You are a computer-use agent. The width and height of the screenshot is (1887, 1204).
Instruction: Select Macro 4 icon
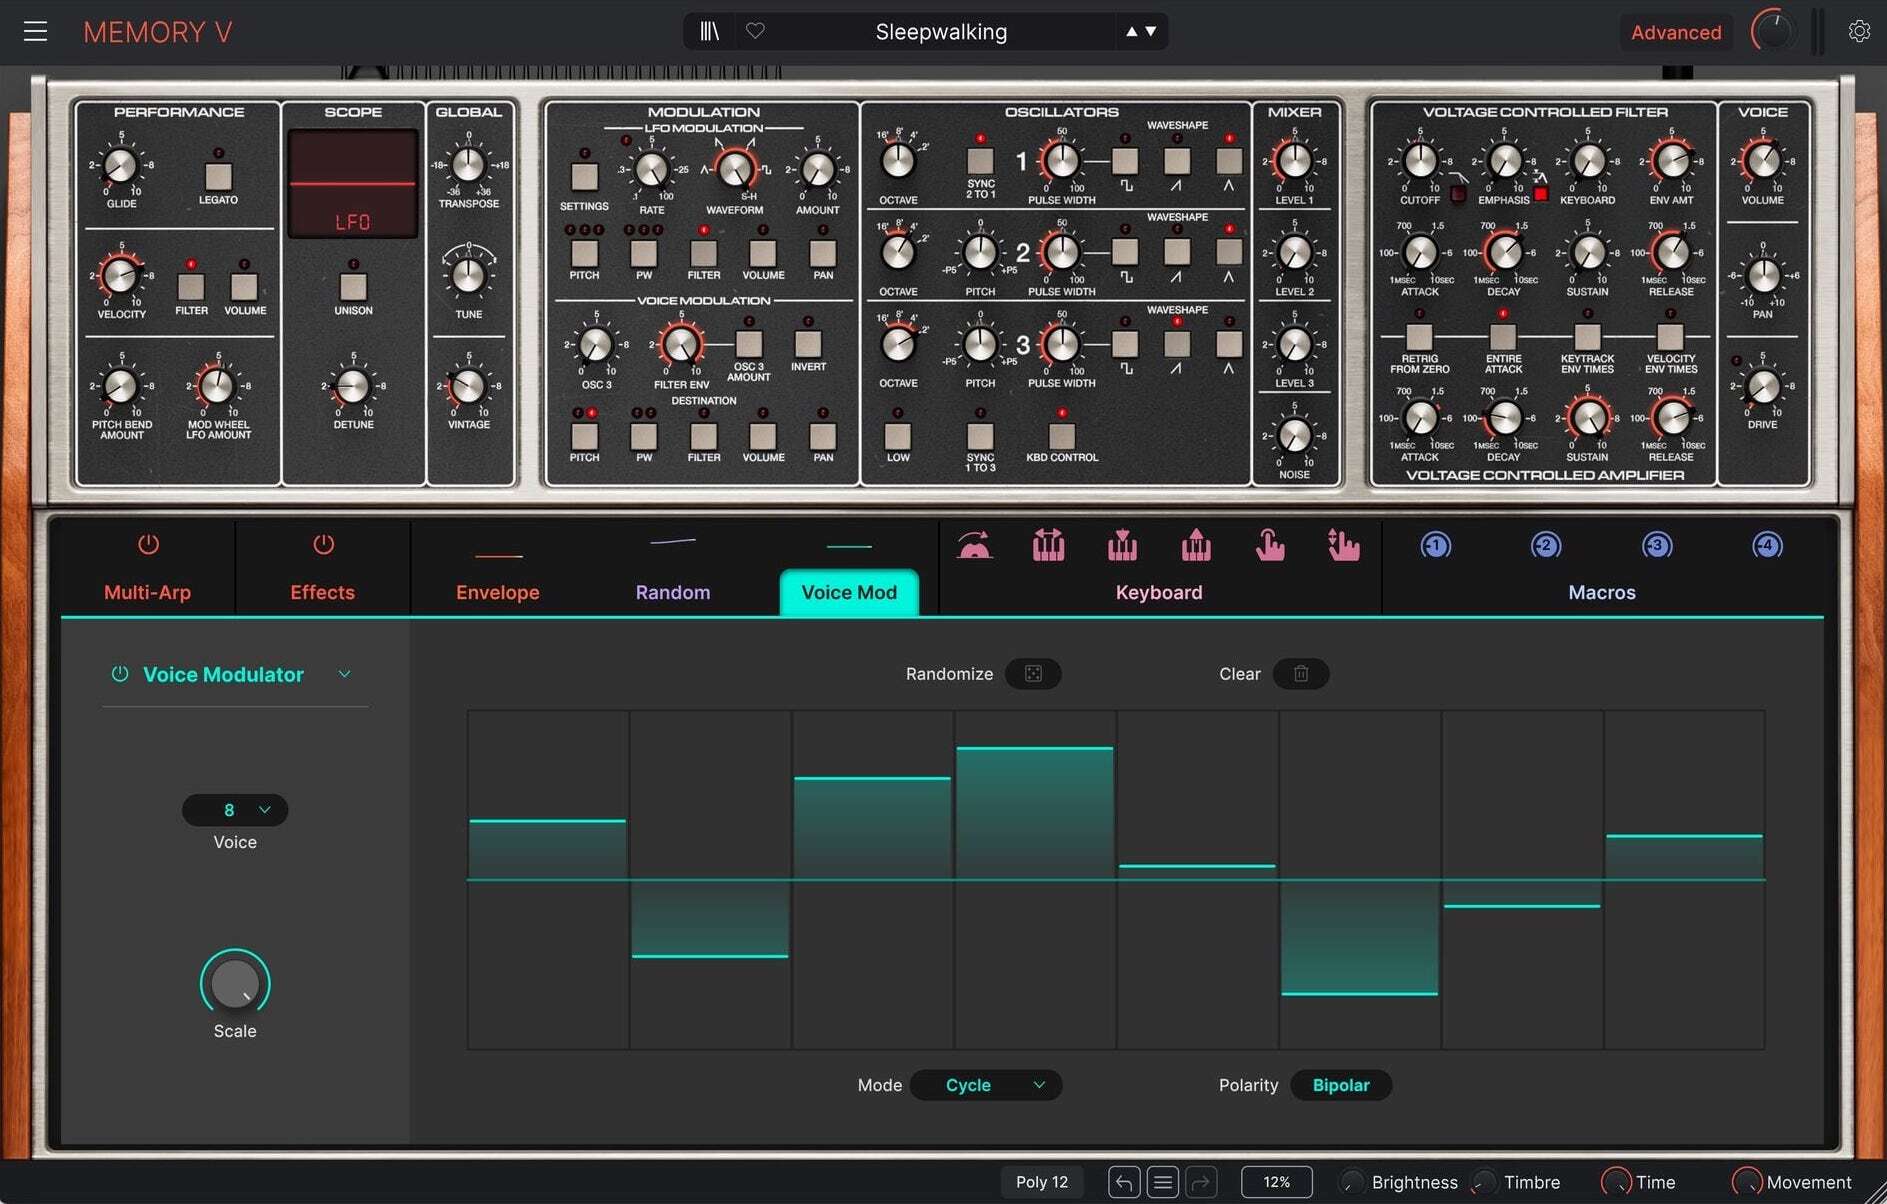[x=1767, y=546]
